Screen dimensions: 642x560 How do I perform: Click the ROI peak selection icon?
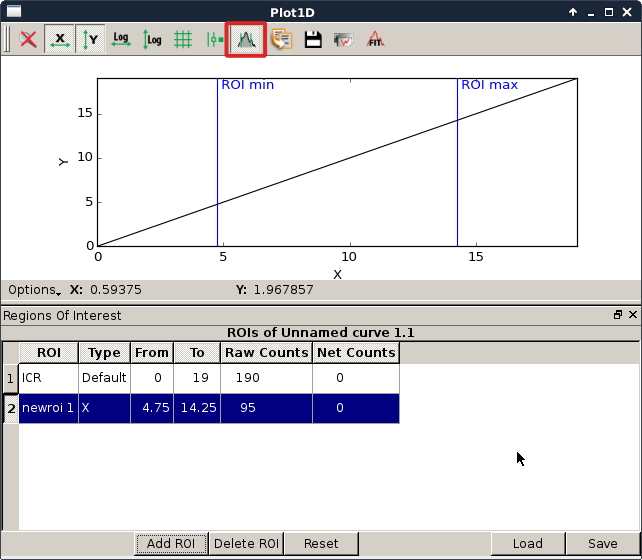tap(245, 40)
